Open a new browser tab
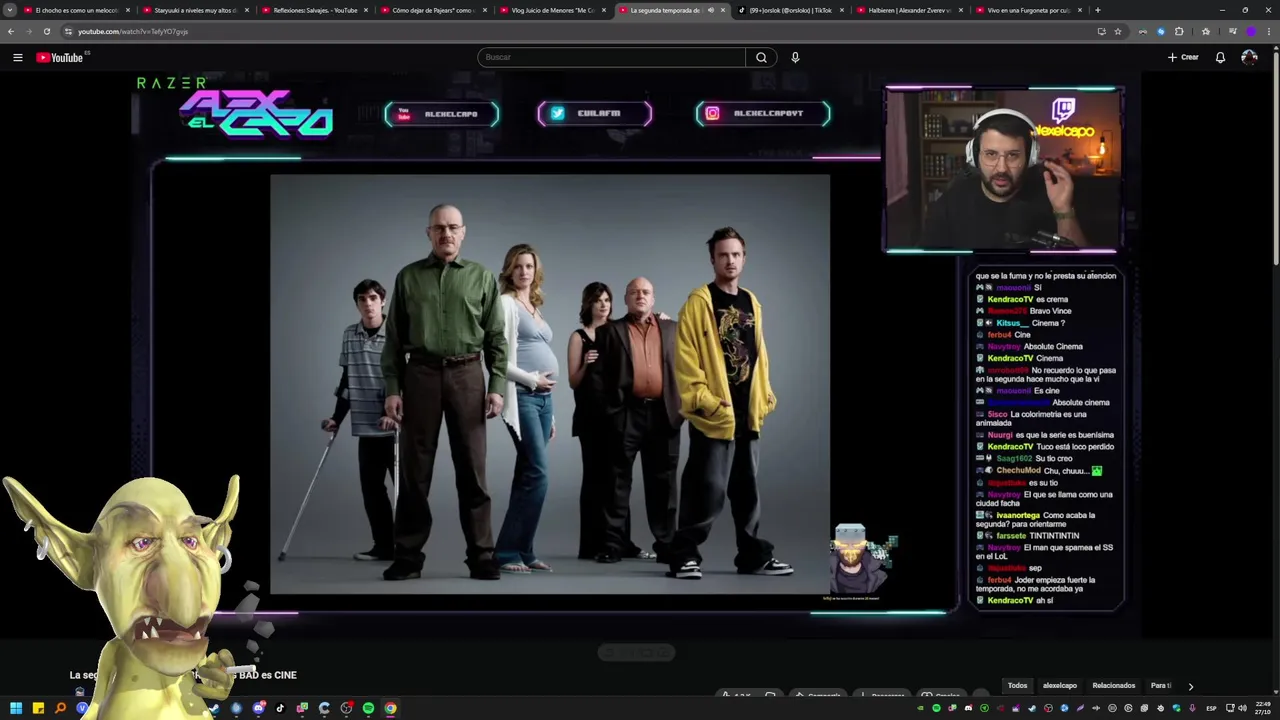Viewport: 1280px width, 720px height. coord(1097,10)
